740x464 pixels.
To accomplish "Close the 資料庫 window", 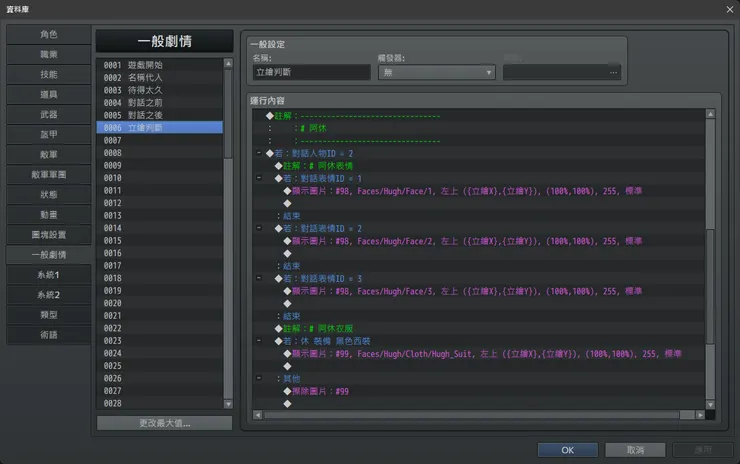I will pyautogui.click(x=730, y=9).
